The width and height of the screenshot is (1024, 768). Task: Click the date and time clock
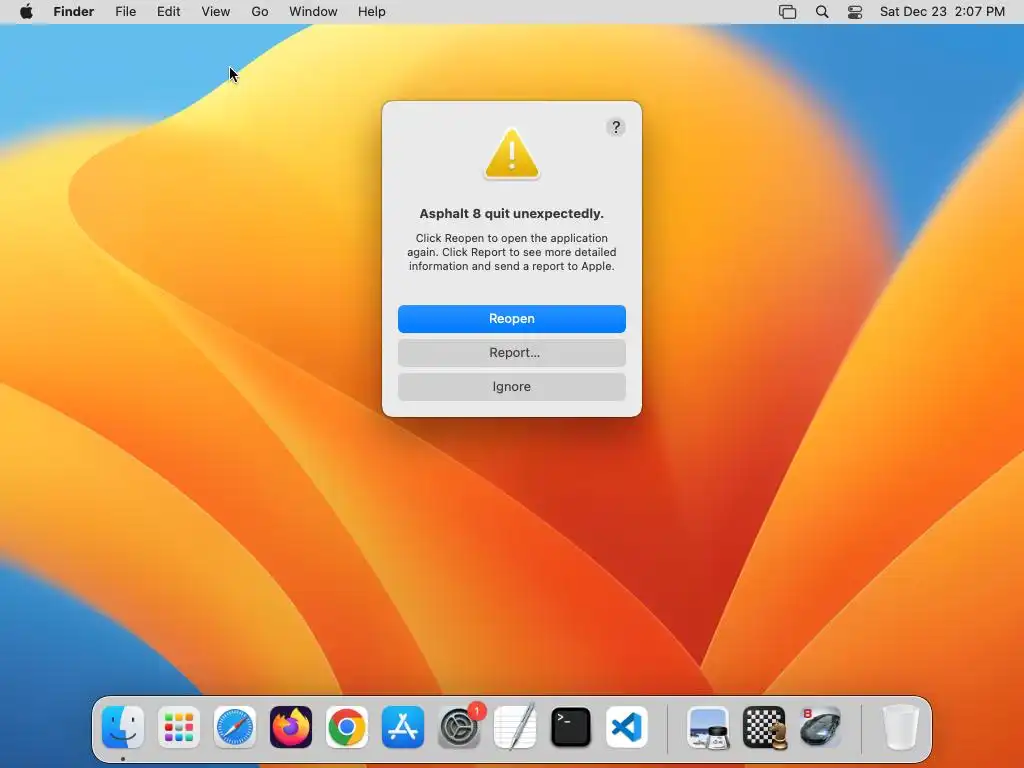(942, 12)
